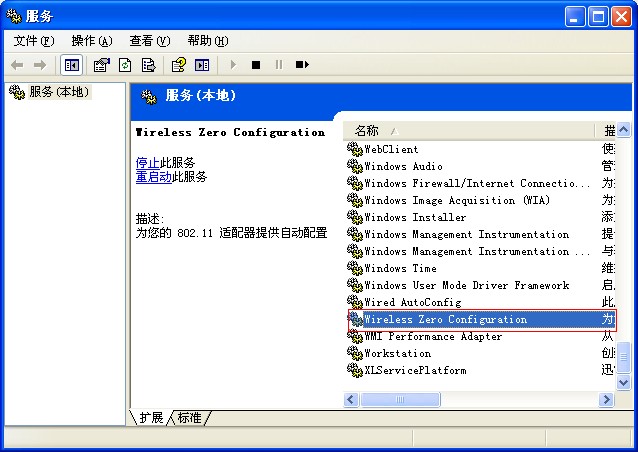Select the WebClient service row

tap(481, 149)
